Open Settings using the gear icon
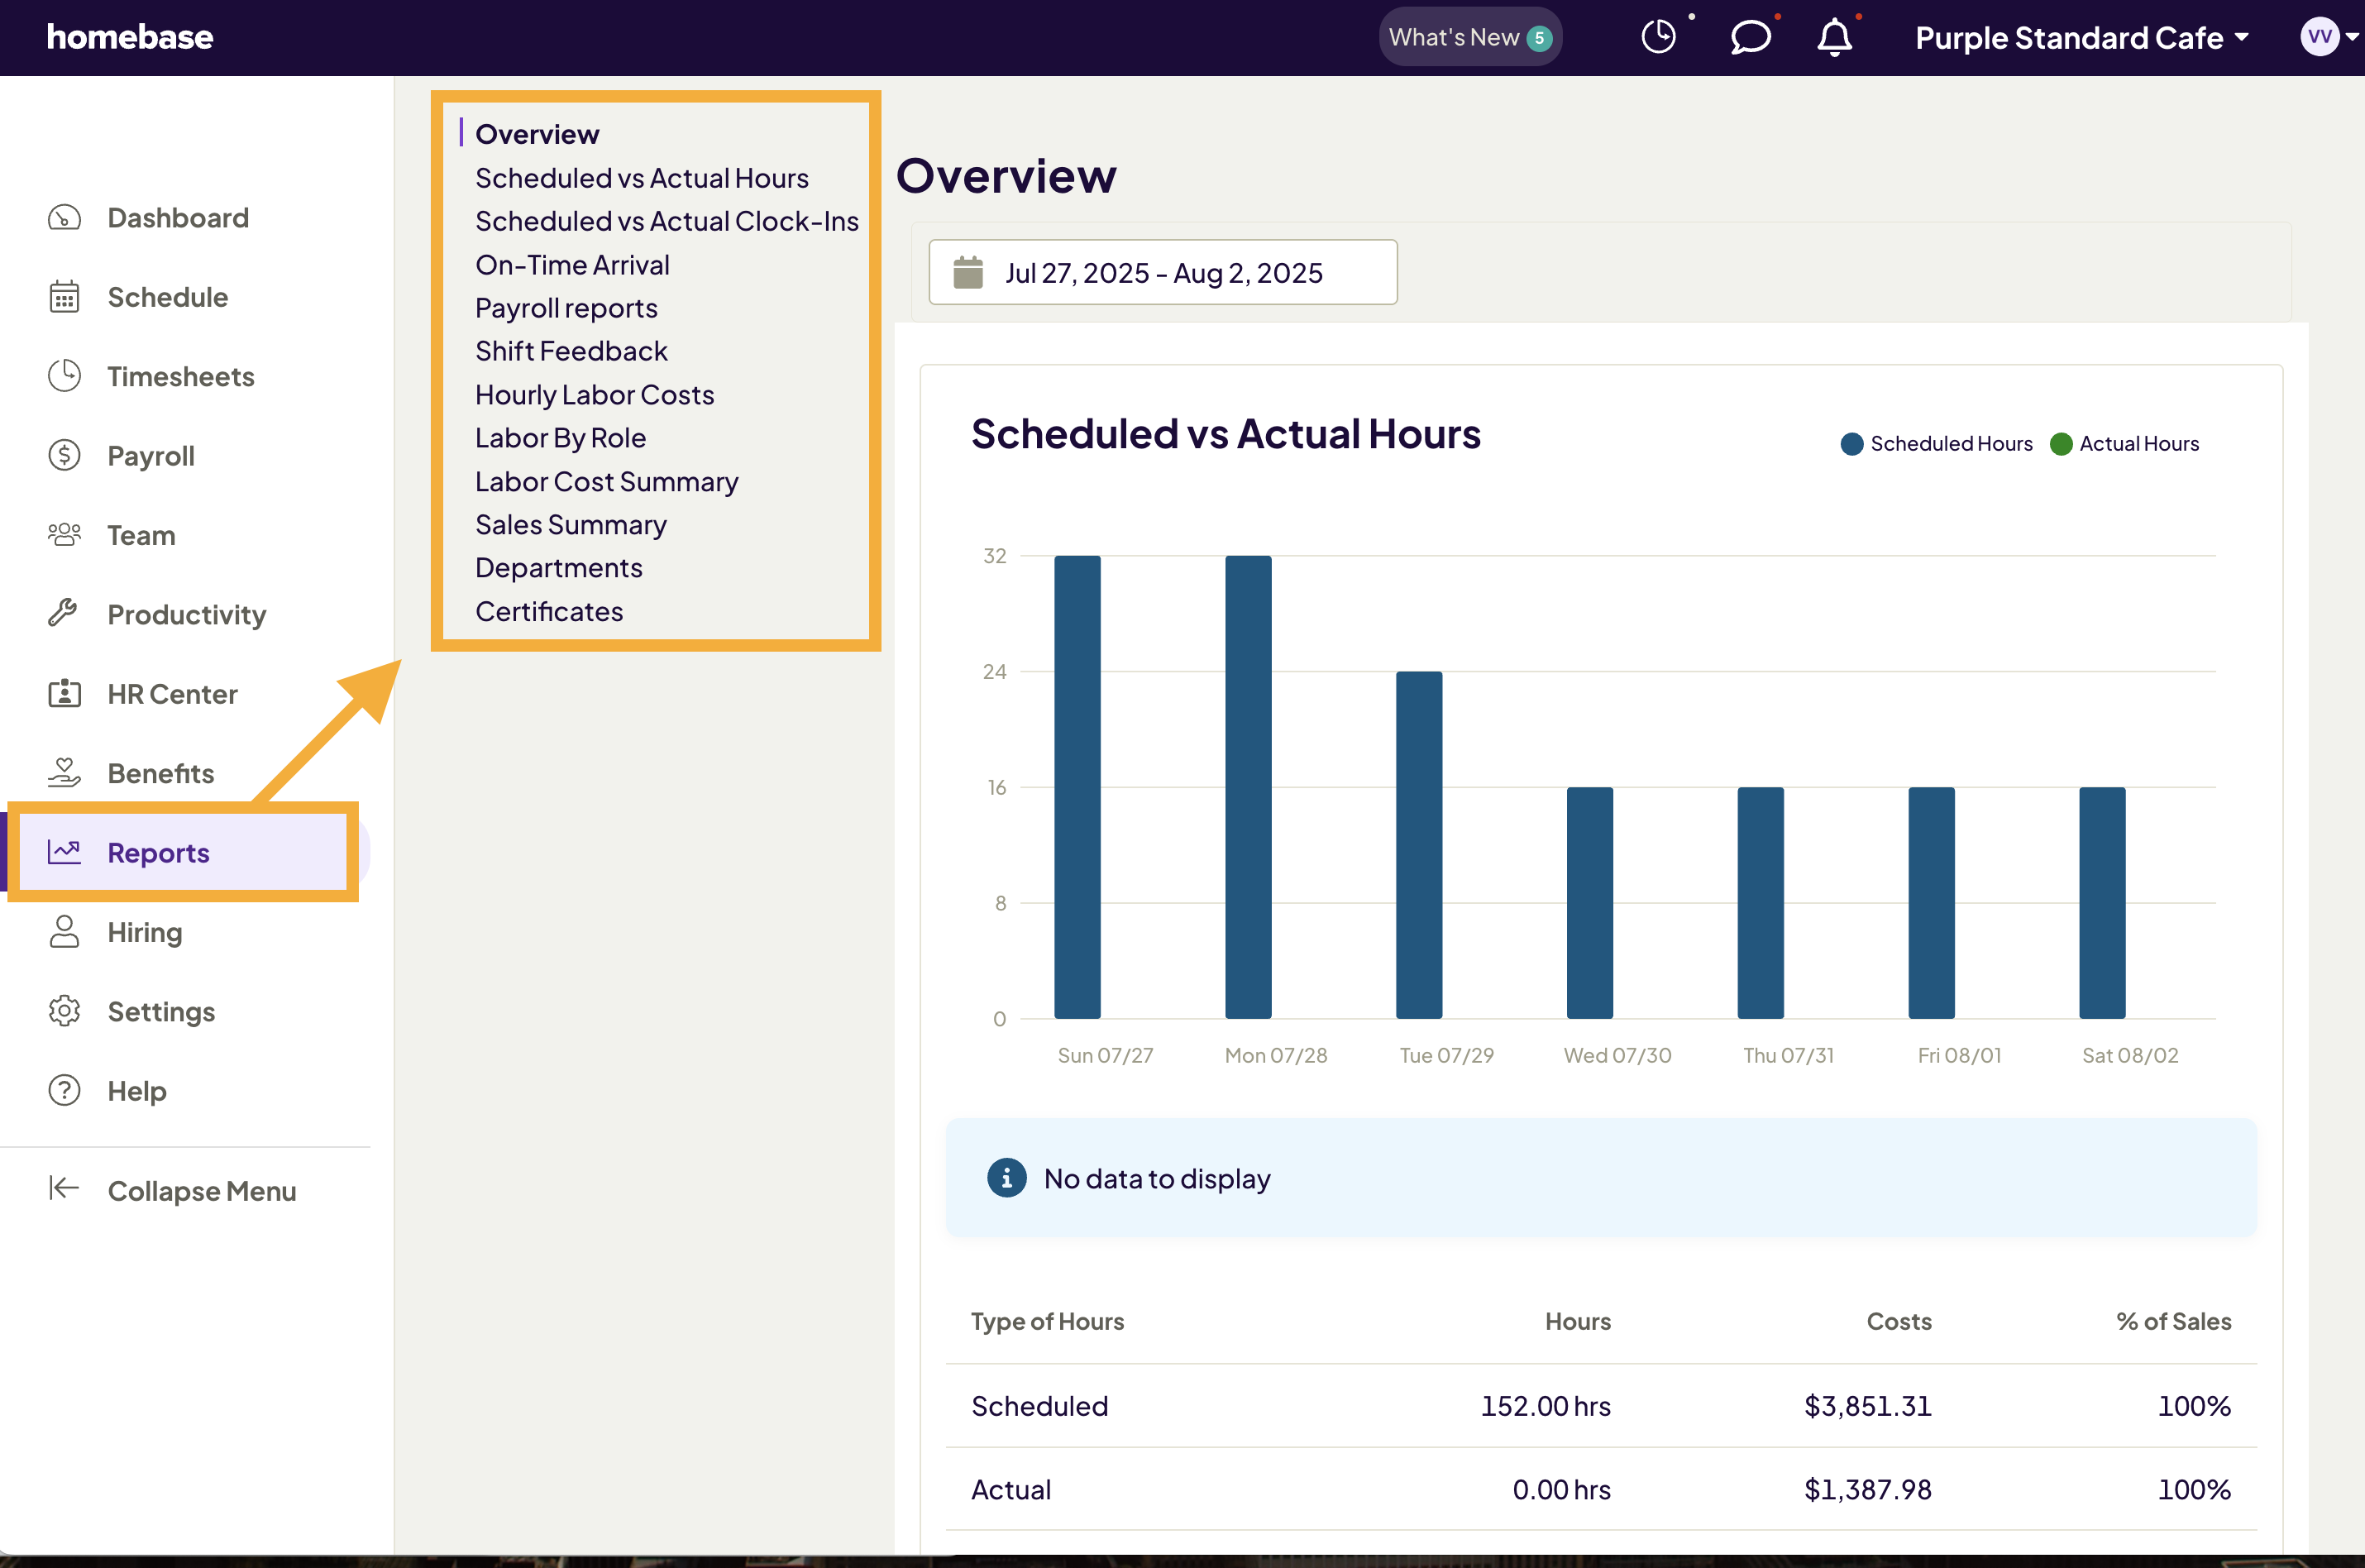The width and height of the screenshot is (2365, 1568). tap(64, 1011)
